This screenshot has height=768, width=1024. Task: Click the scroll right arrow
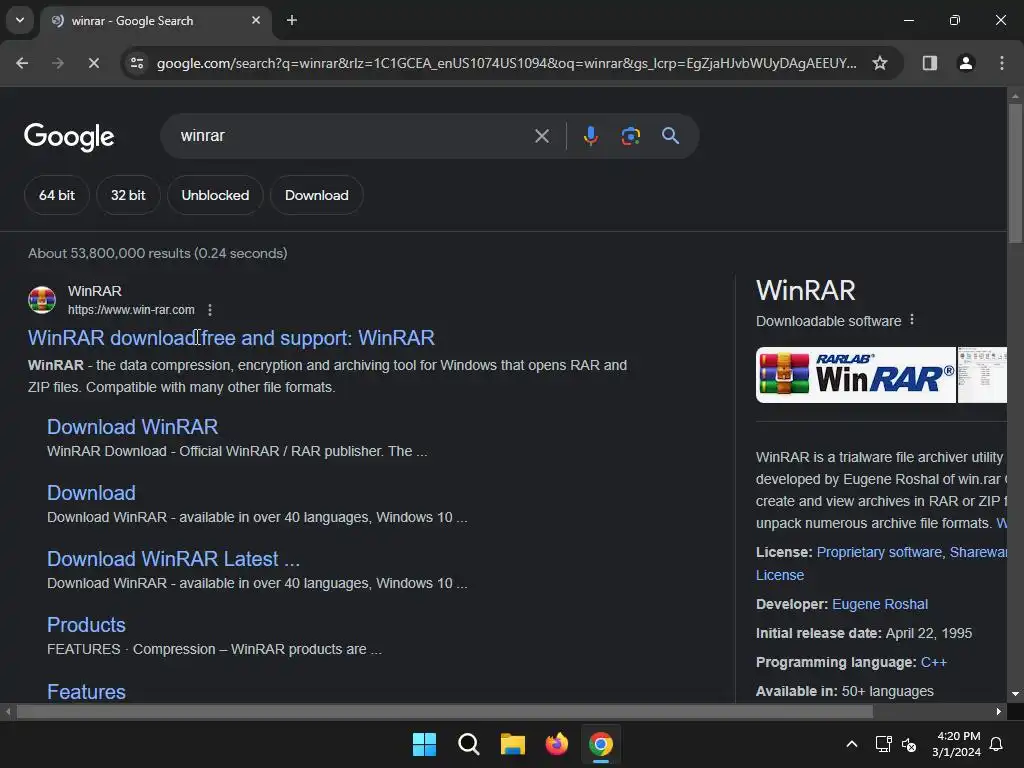(x=999, y=711)
